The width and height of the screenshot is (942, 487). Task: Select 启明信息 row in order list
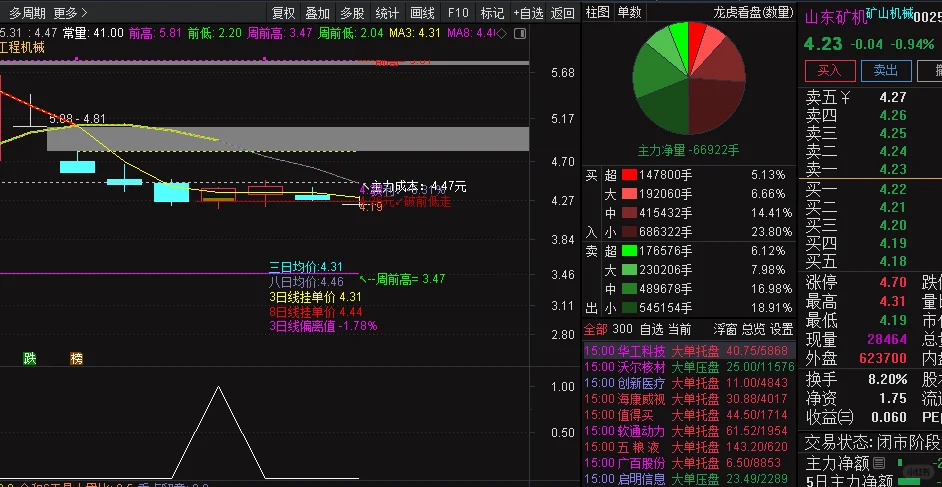point(689,479)
